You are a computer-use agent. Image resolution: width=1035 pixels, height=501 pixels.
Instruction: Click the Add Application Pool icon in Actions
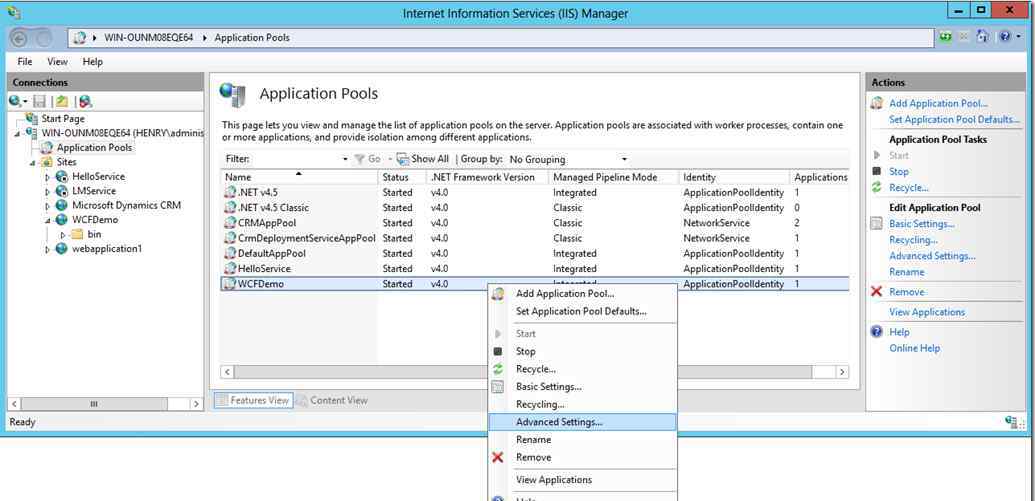click(877, 103)
